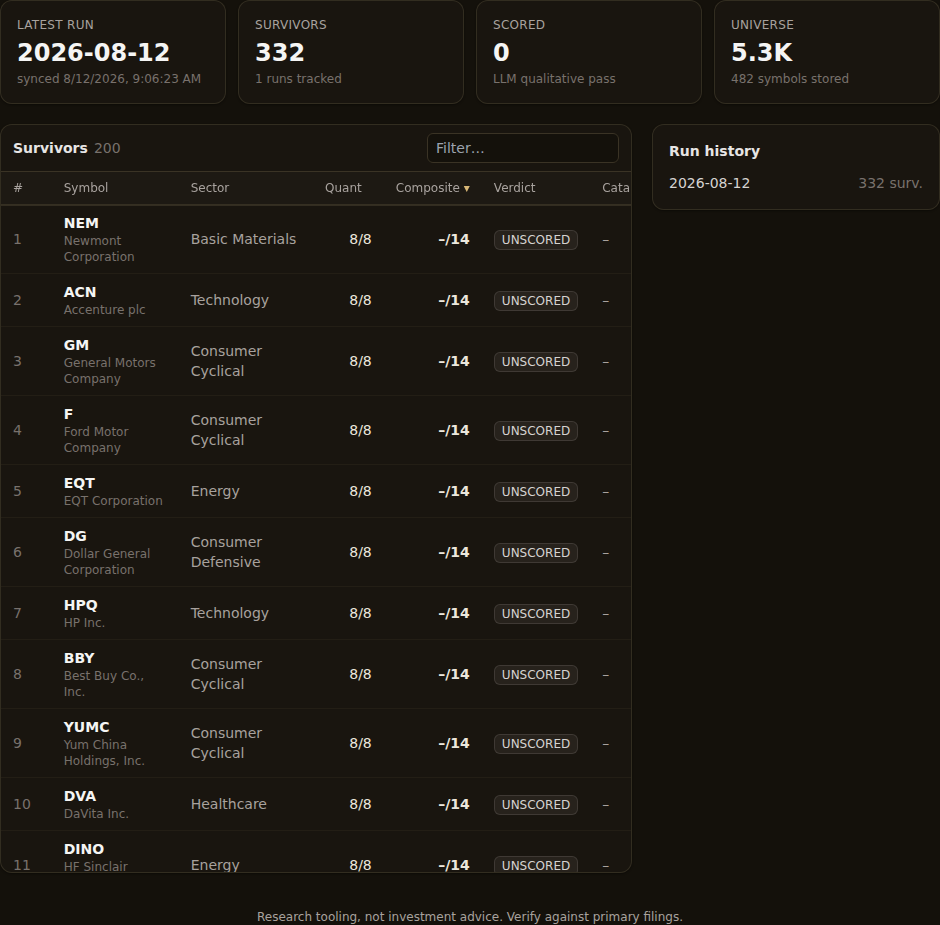Viewport: 940px width, 925px height.
Task: Click Consumer Defensive sector cell
Action: click(x=226, y=552)
